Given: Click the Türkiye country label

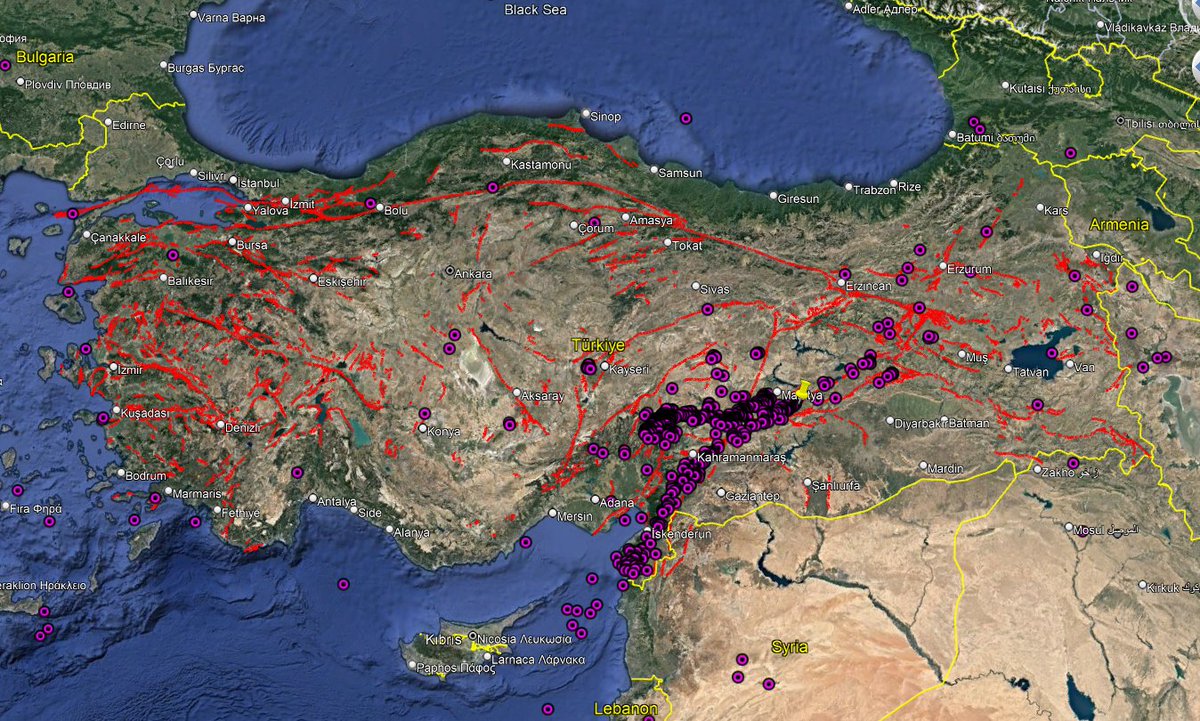Looking at the screenshot, I should (x=597, y=344).
